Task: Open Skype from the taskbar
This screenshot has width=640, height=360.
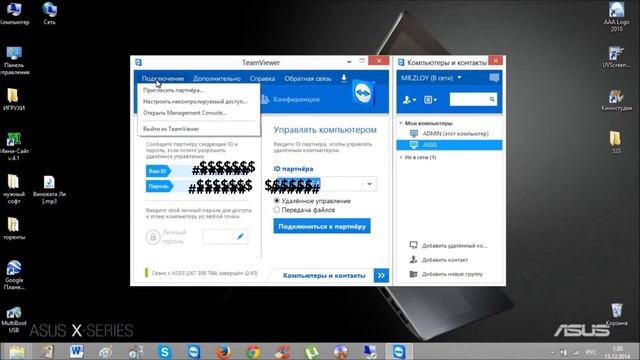Action: click(164, 351)
